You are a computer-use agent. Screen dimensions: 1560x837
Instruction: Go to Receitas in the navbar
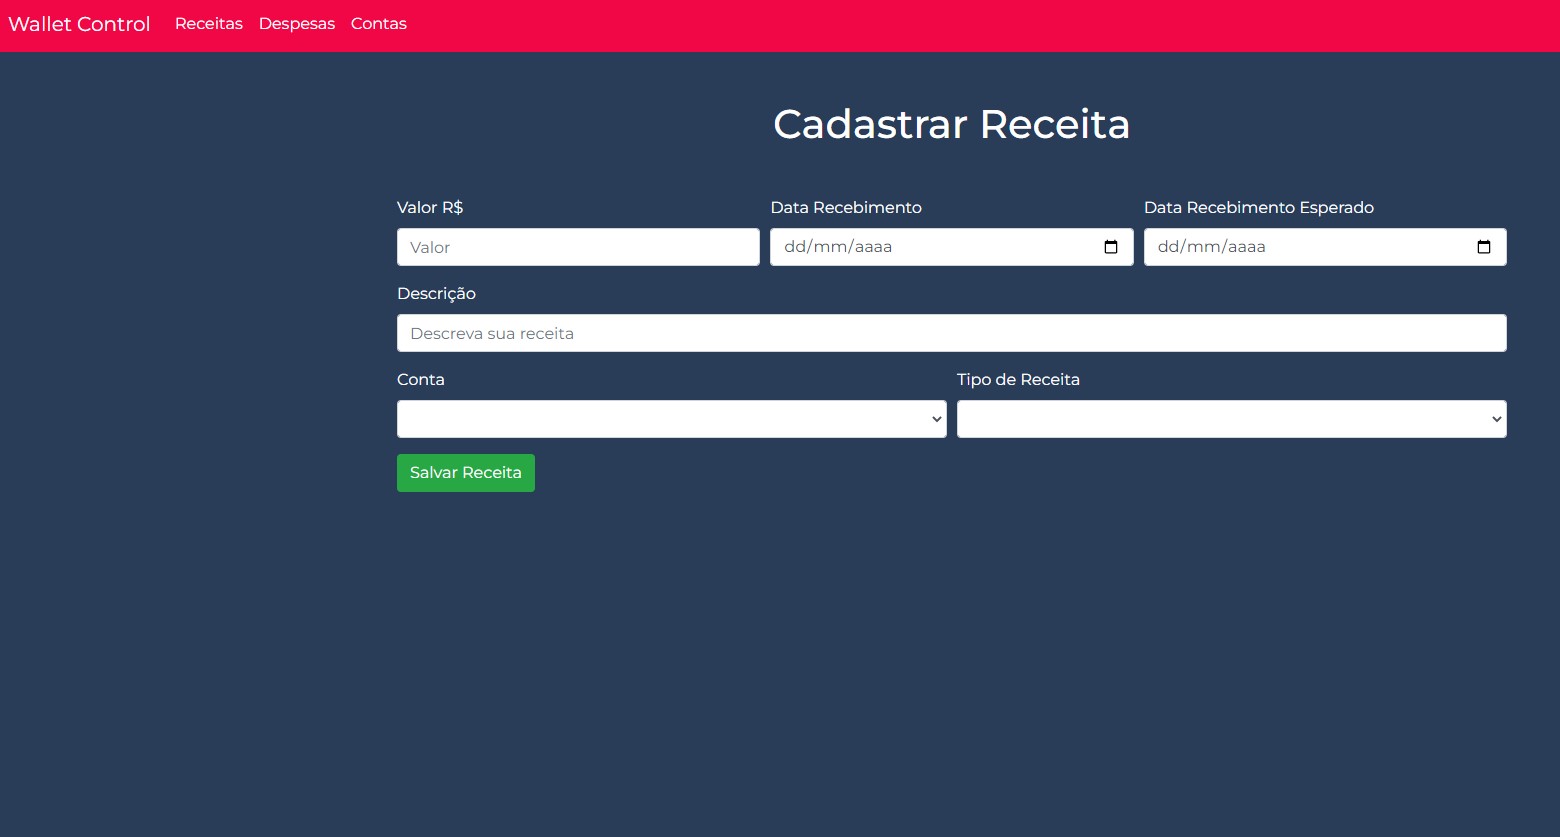tap(208, 24)
